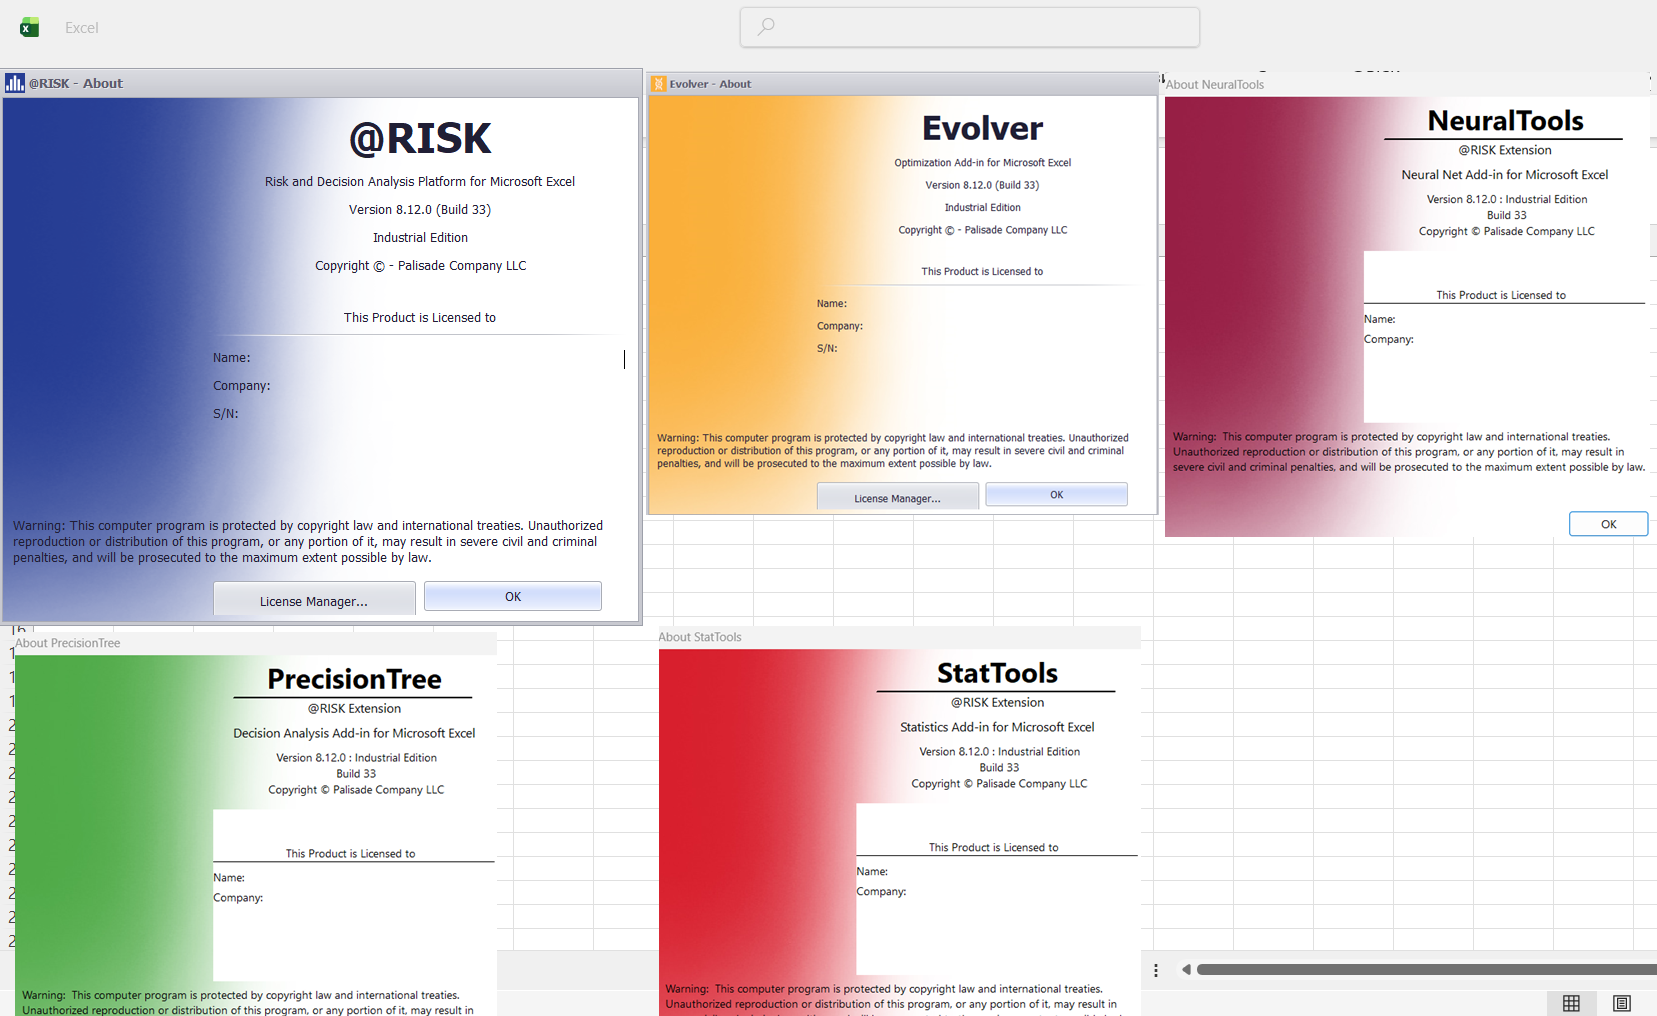Viewport: 1657px width, 1016px height.
Task: Click 'Industrial Edition' in @RISK window
Action: (420, 237)
